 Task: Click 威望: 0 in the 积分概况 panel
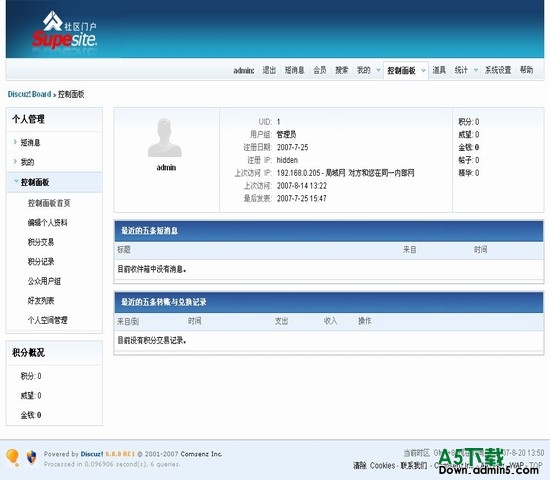point(31,396)
